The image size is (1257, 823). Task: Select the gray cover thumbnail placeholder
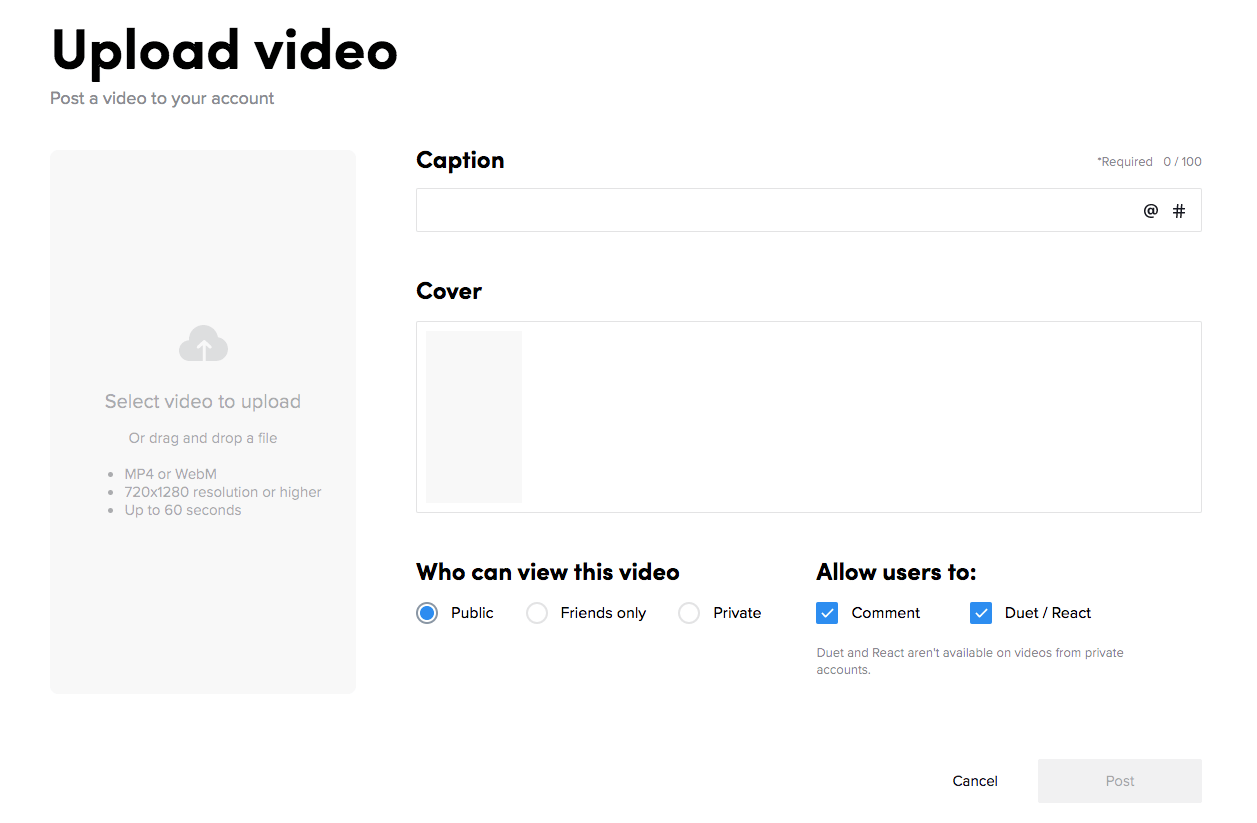click(474, 417)
